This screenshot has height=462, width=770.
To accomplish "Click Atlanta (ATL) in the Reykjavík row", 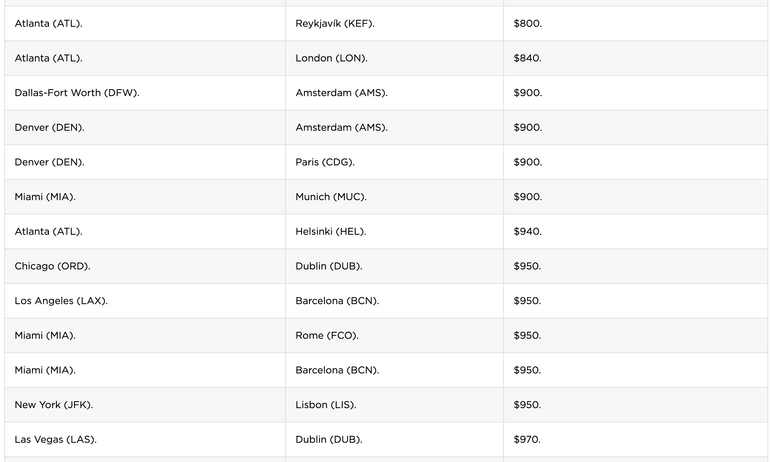I will (49, 23).
